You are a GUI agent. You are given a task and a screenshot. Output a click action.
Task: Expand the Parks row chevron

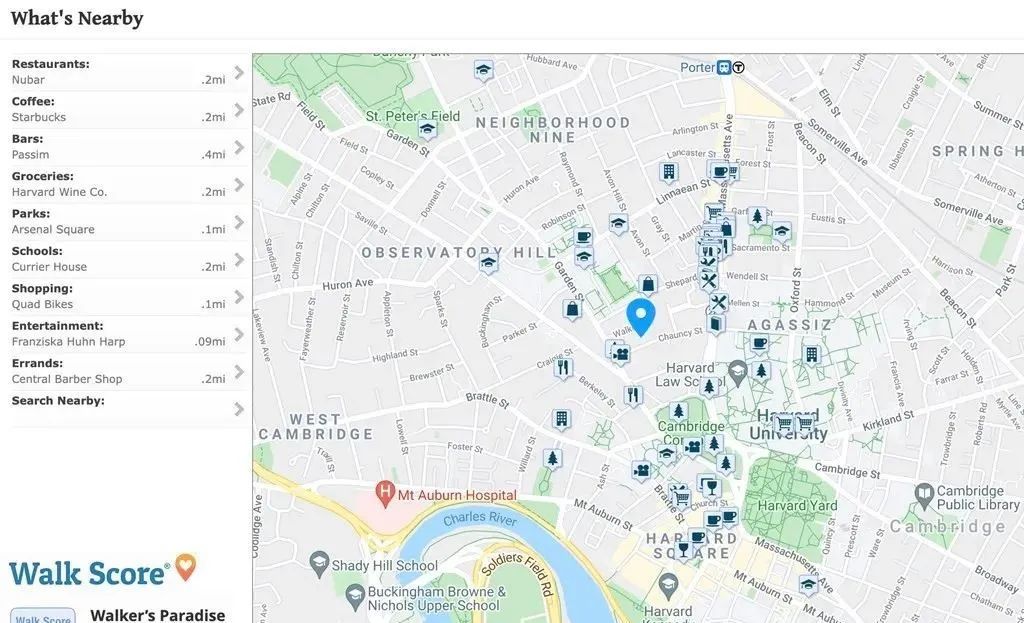point(239,222)
